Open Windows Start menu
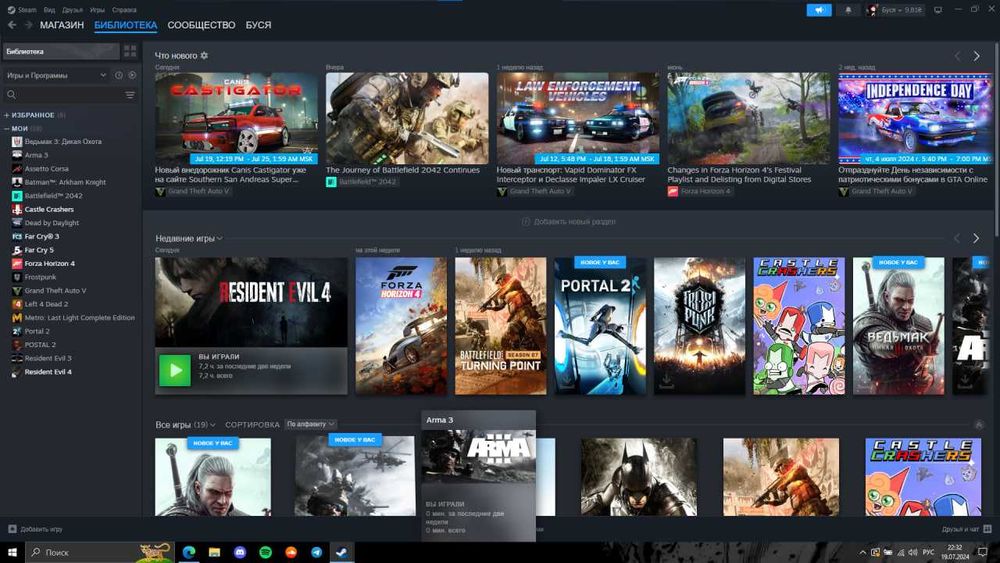 click(12, 552)
